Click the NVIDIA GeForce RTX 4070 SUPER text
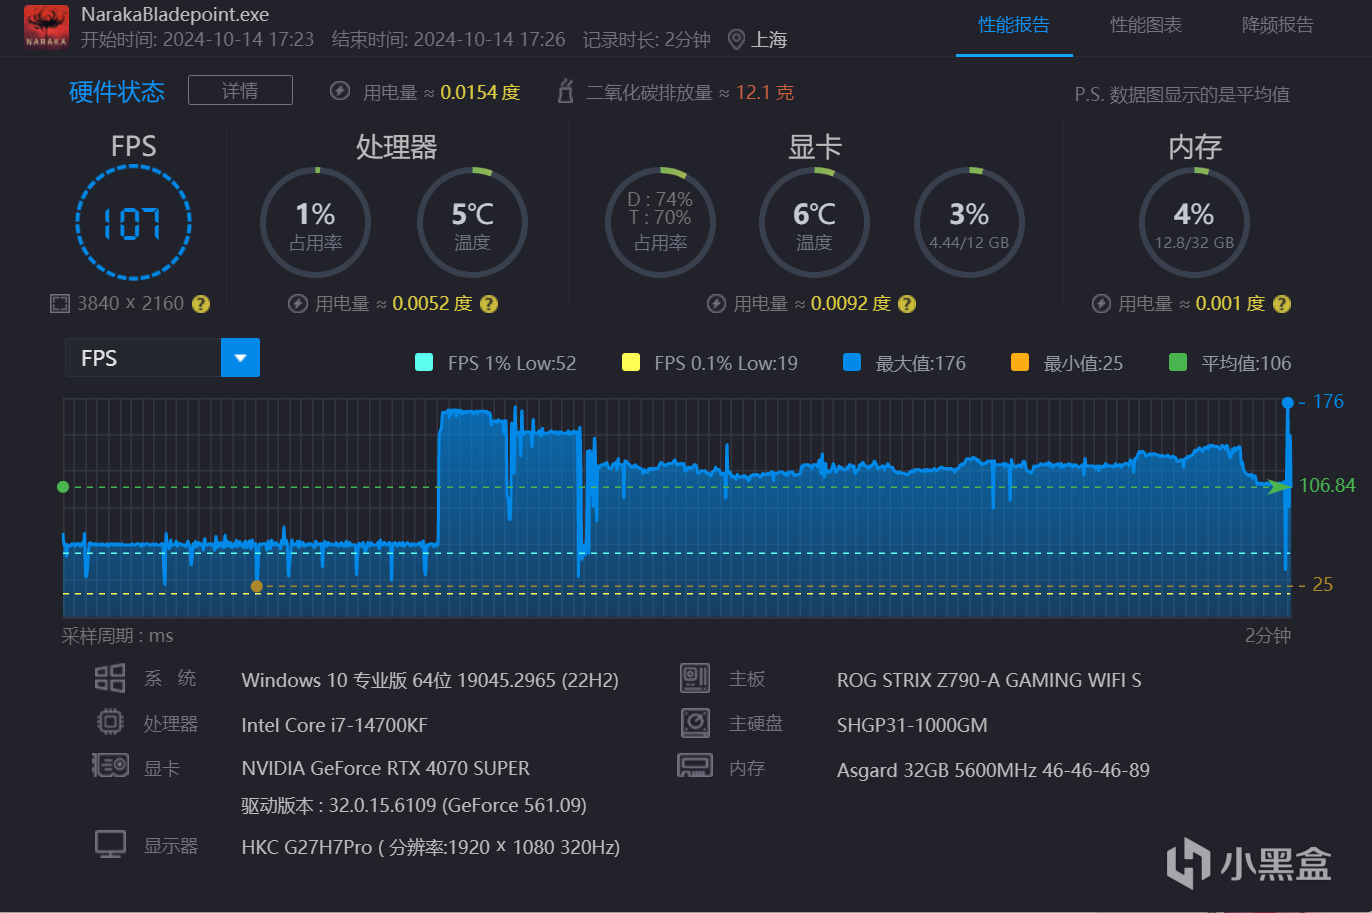 pos(386,768)
